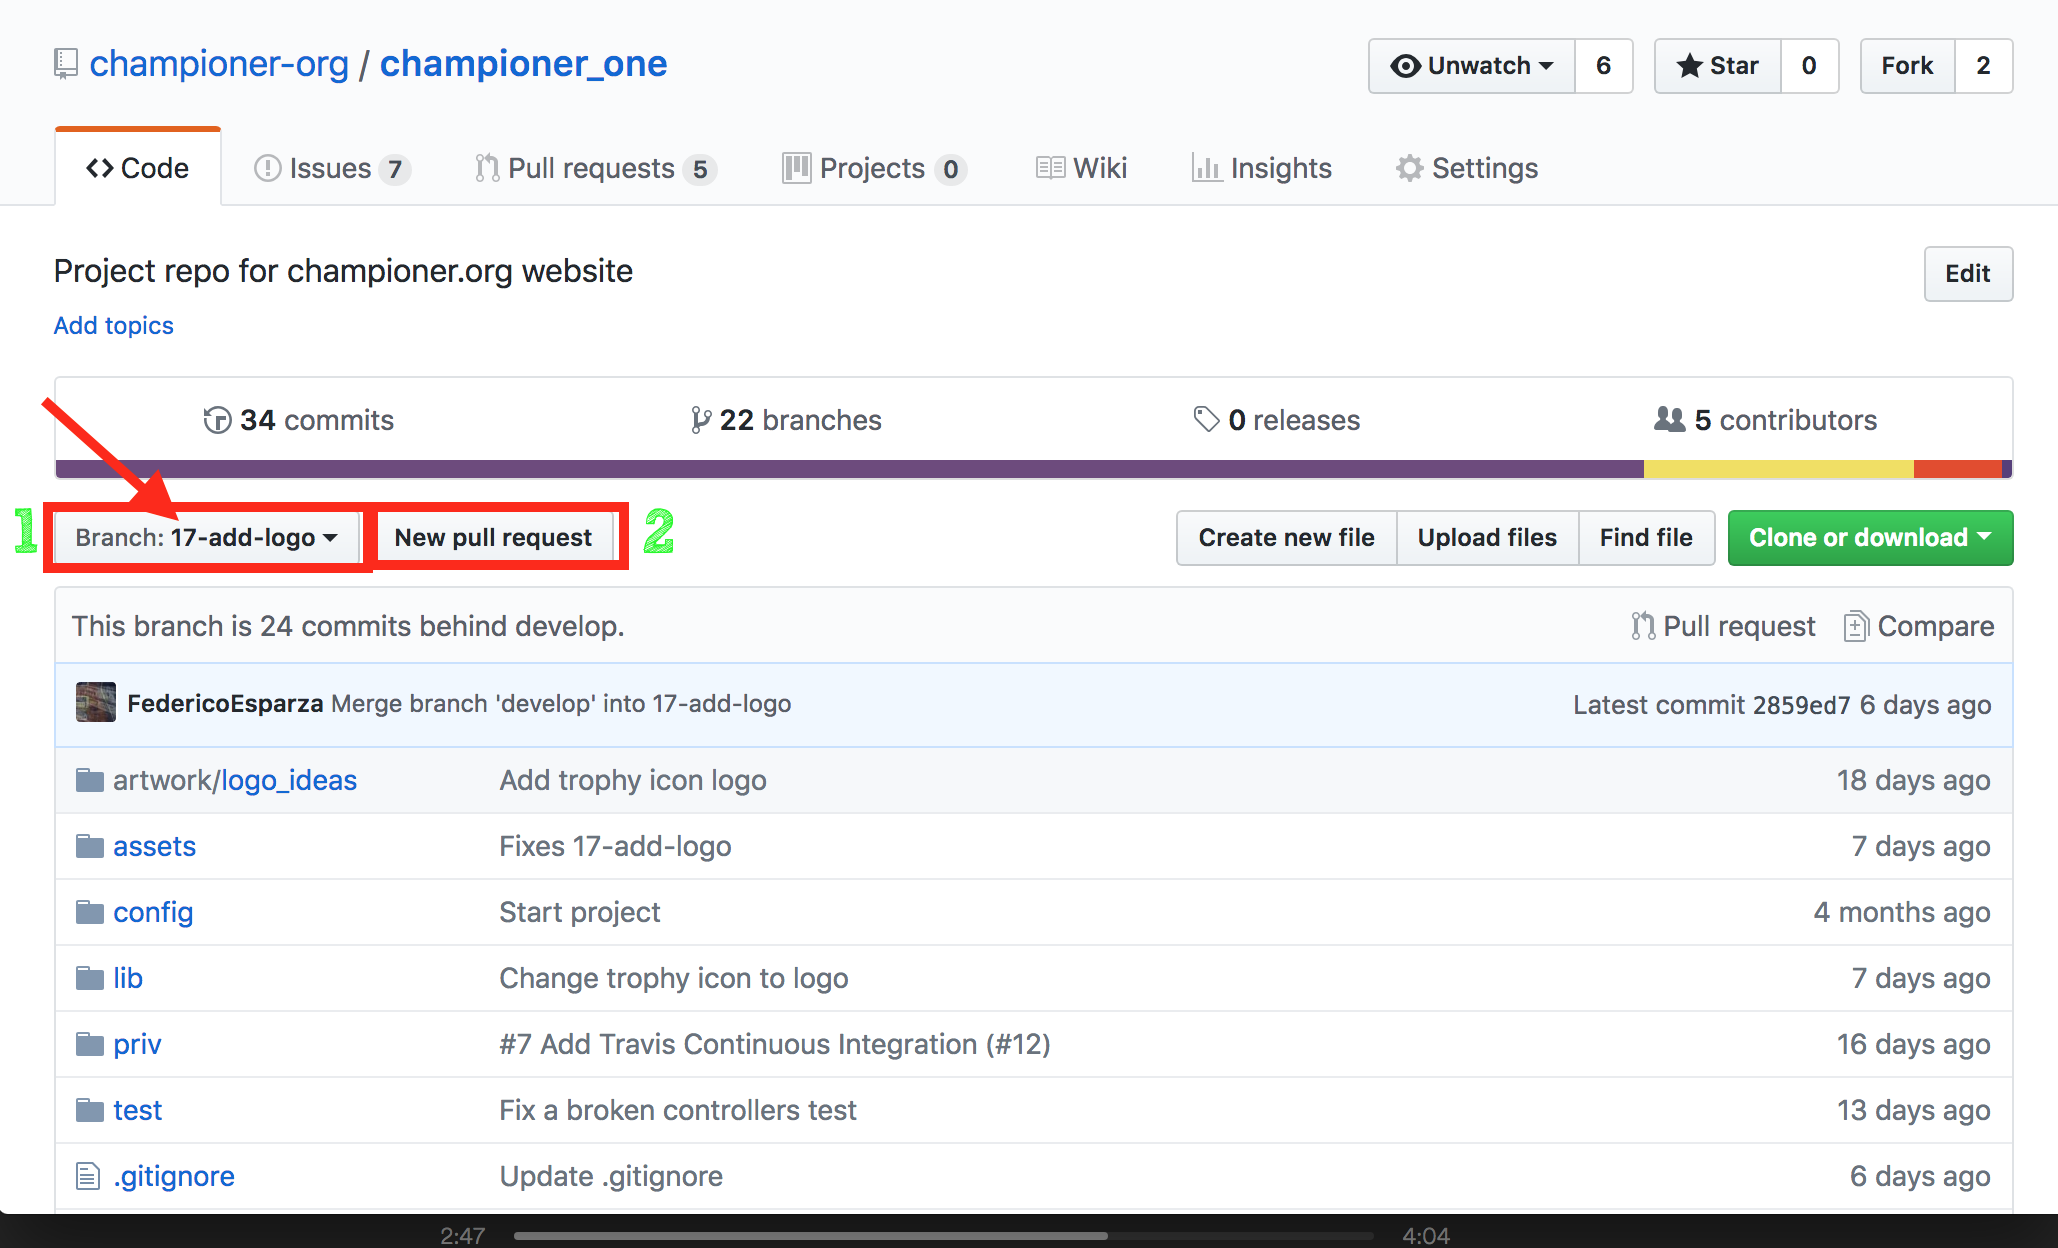Star the repository

pos(1718,66)
